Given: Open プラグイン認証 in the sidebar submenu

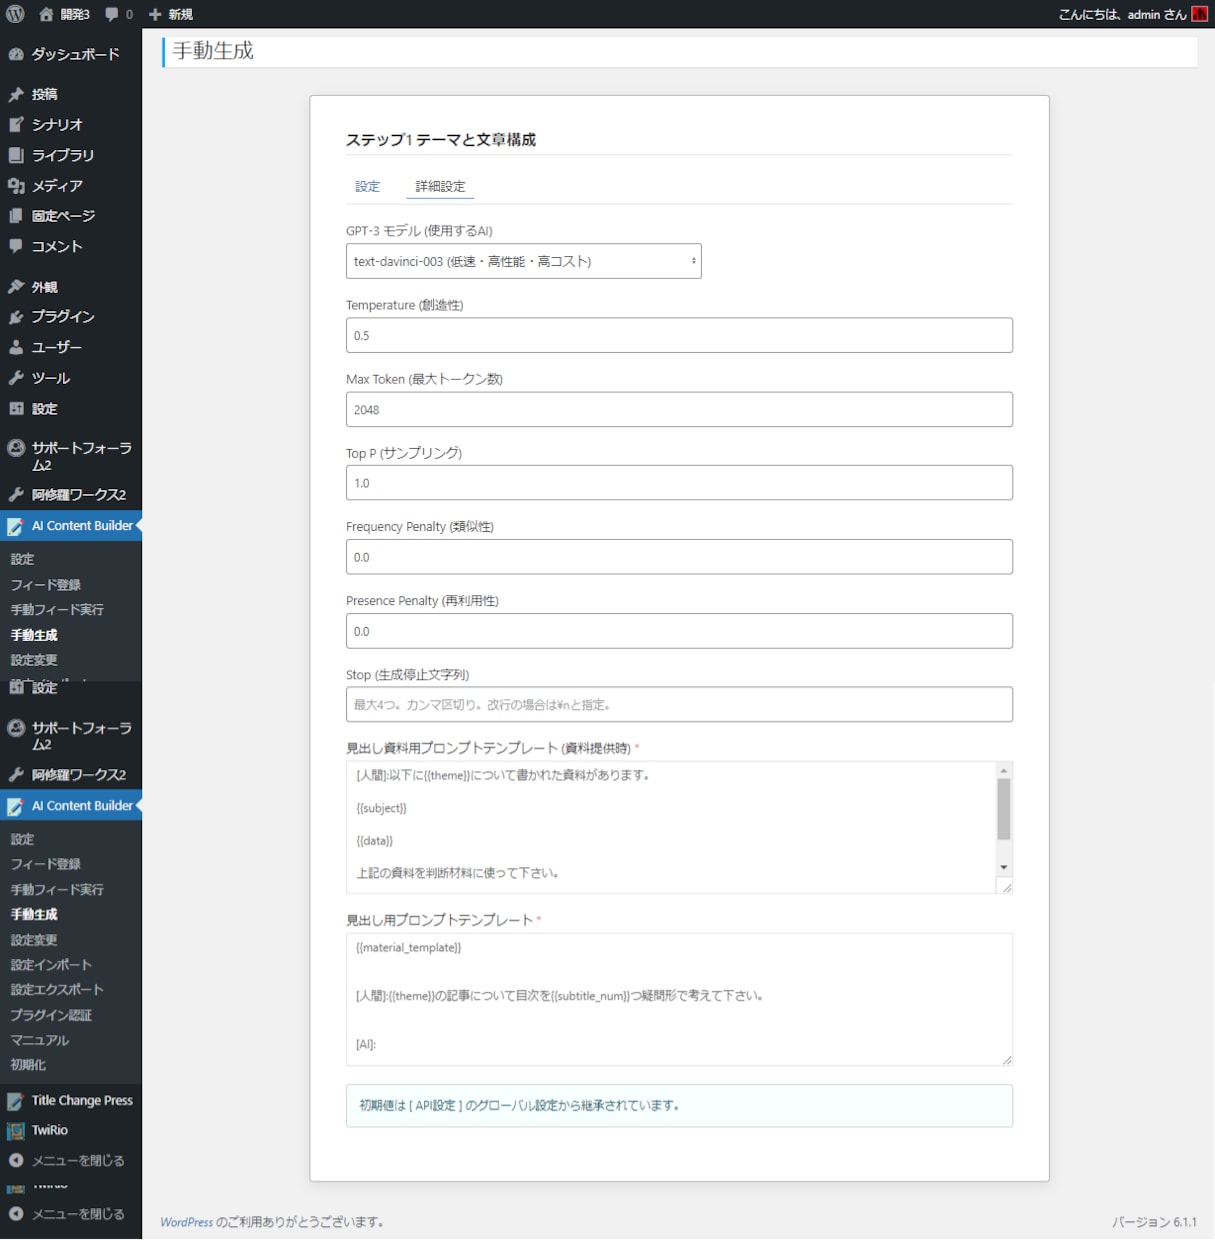Looking at the screenshot, I should pyautogui.click(x=51, y=1015).
